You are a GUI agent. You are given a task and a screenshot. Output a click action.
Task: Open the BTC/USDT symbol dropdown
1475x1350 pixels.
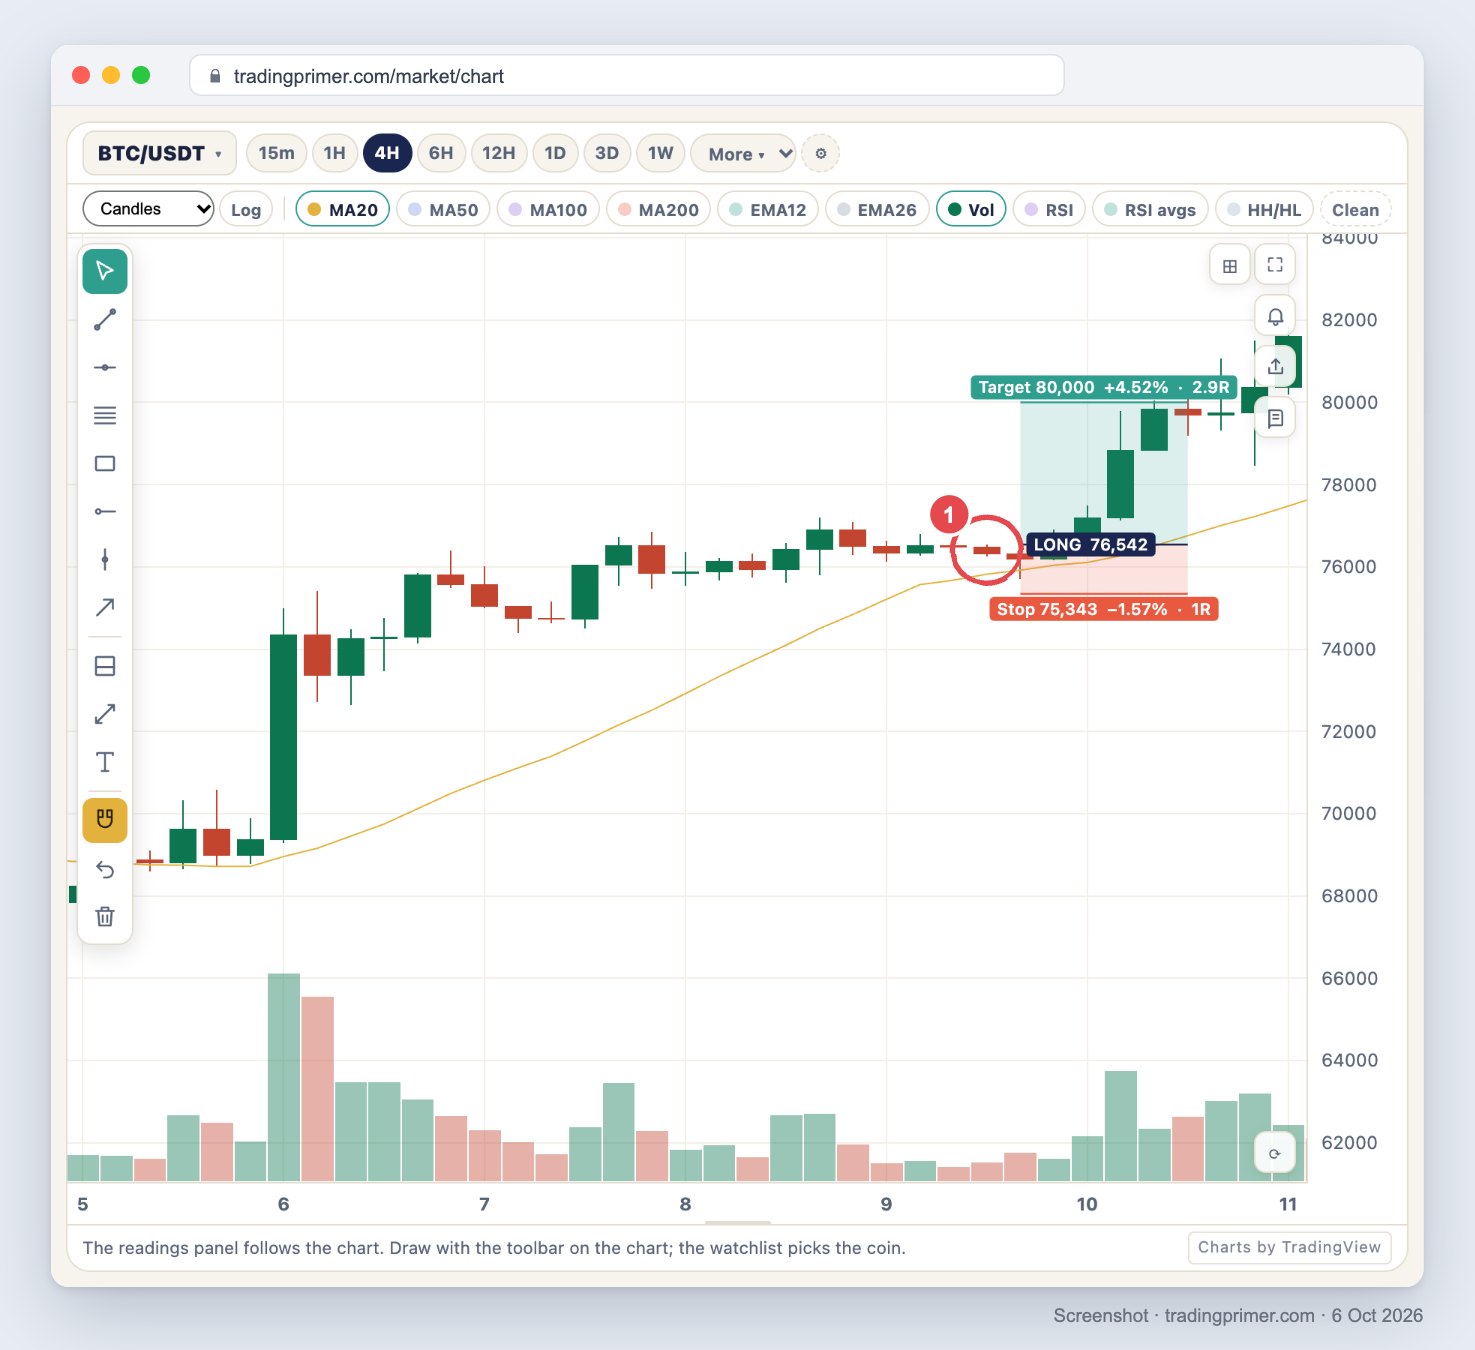tap(159, 153)
